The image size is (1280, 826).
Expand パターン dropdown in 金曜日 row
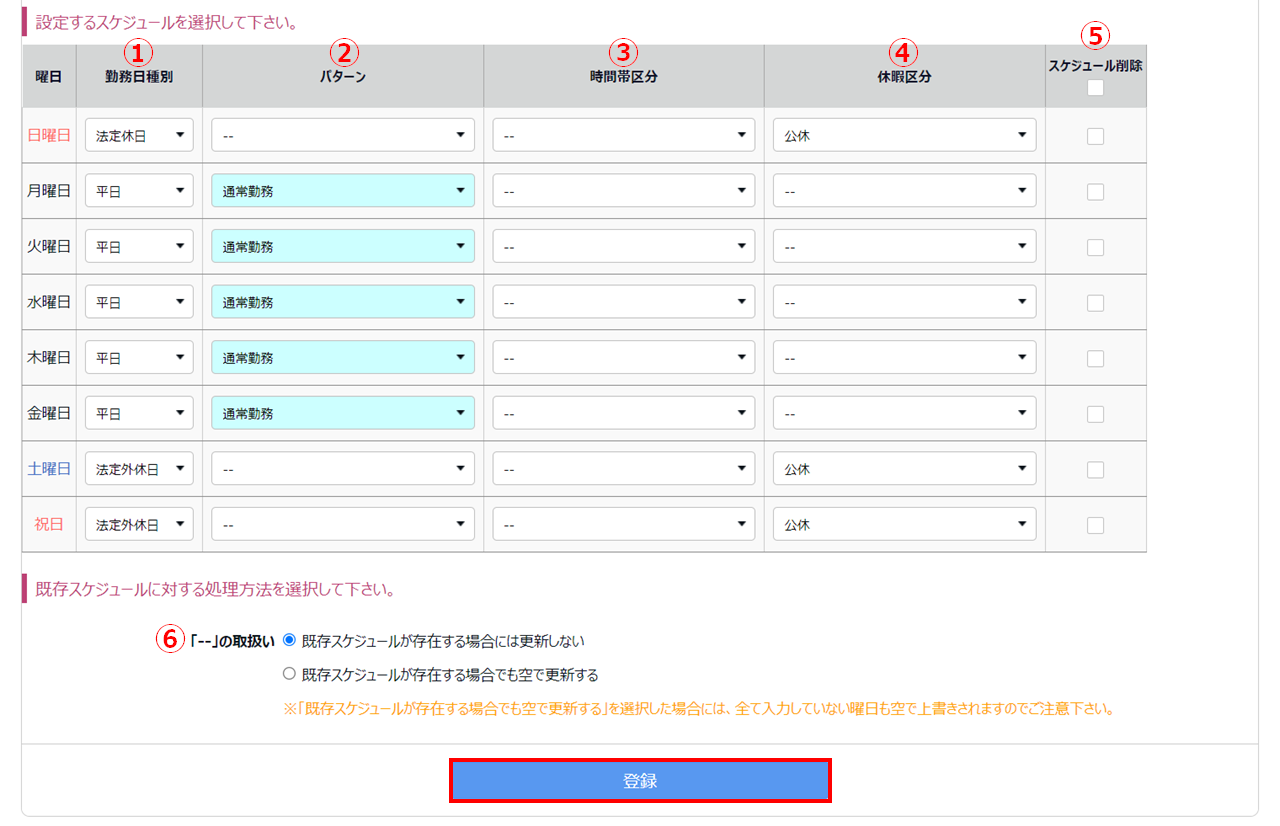343,413
